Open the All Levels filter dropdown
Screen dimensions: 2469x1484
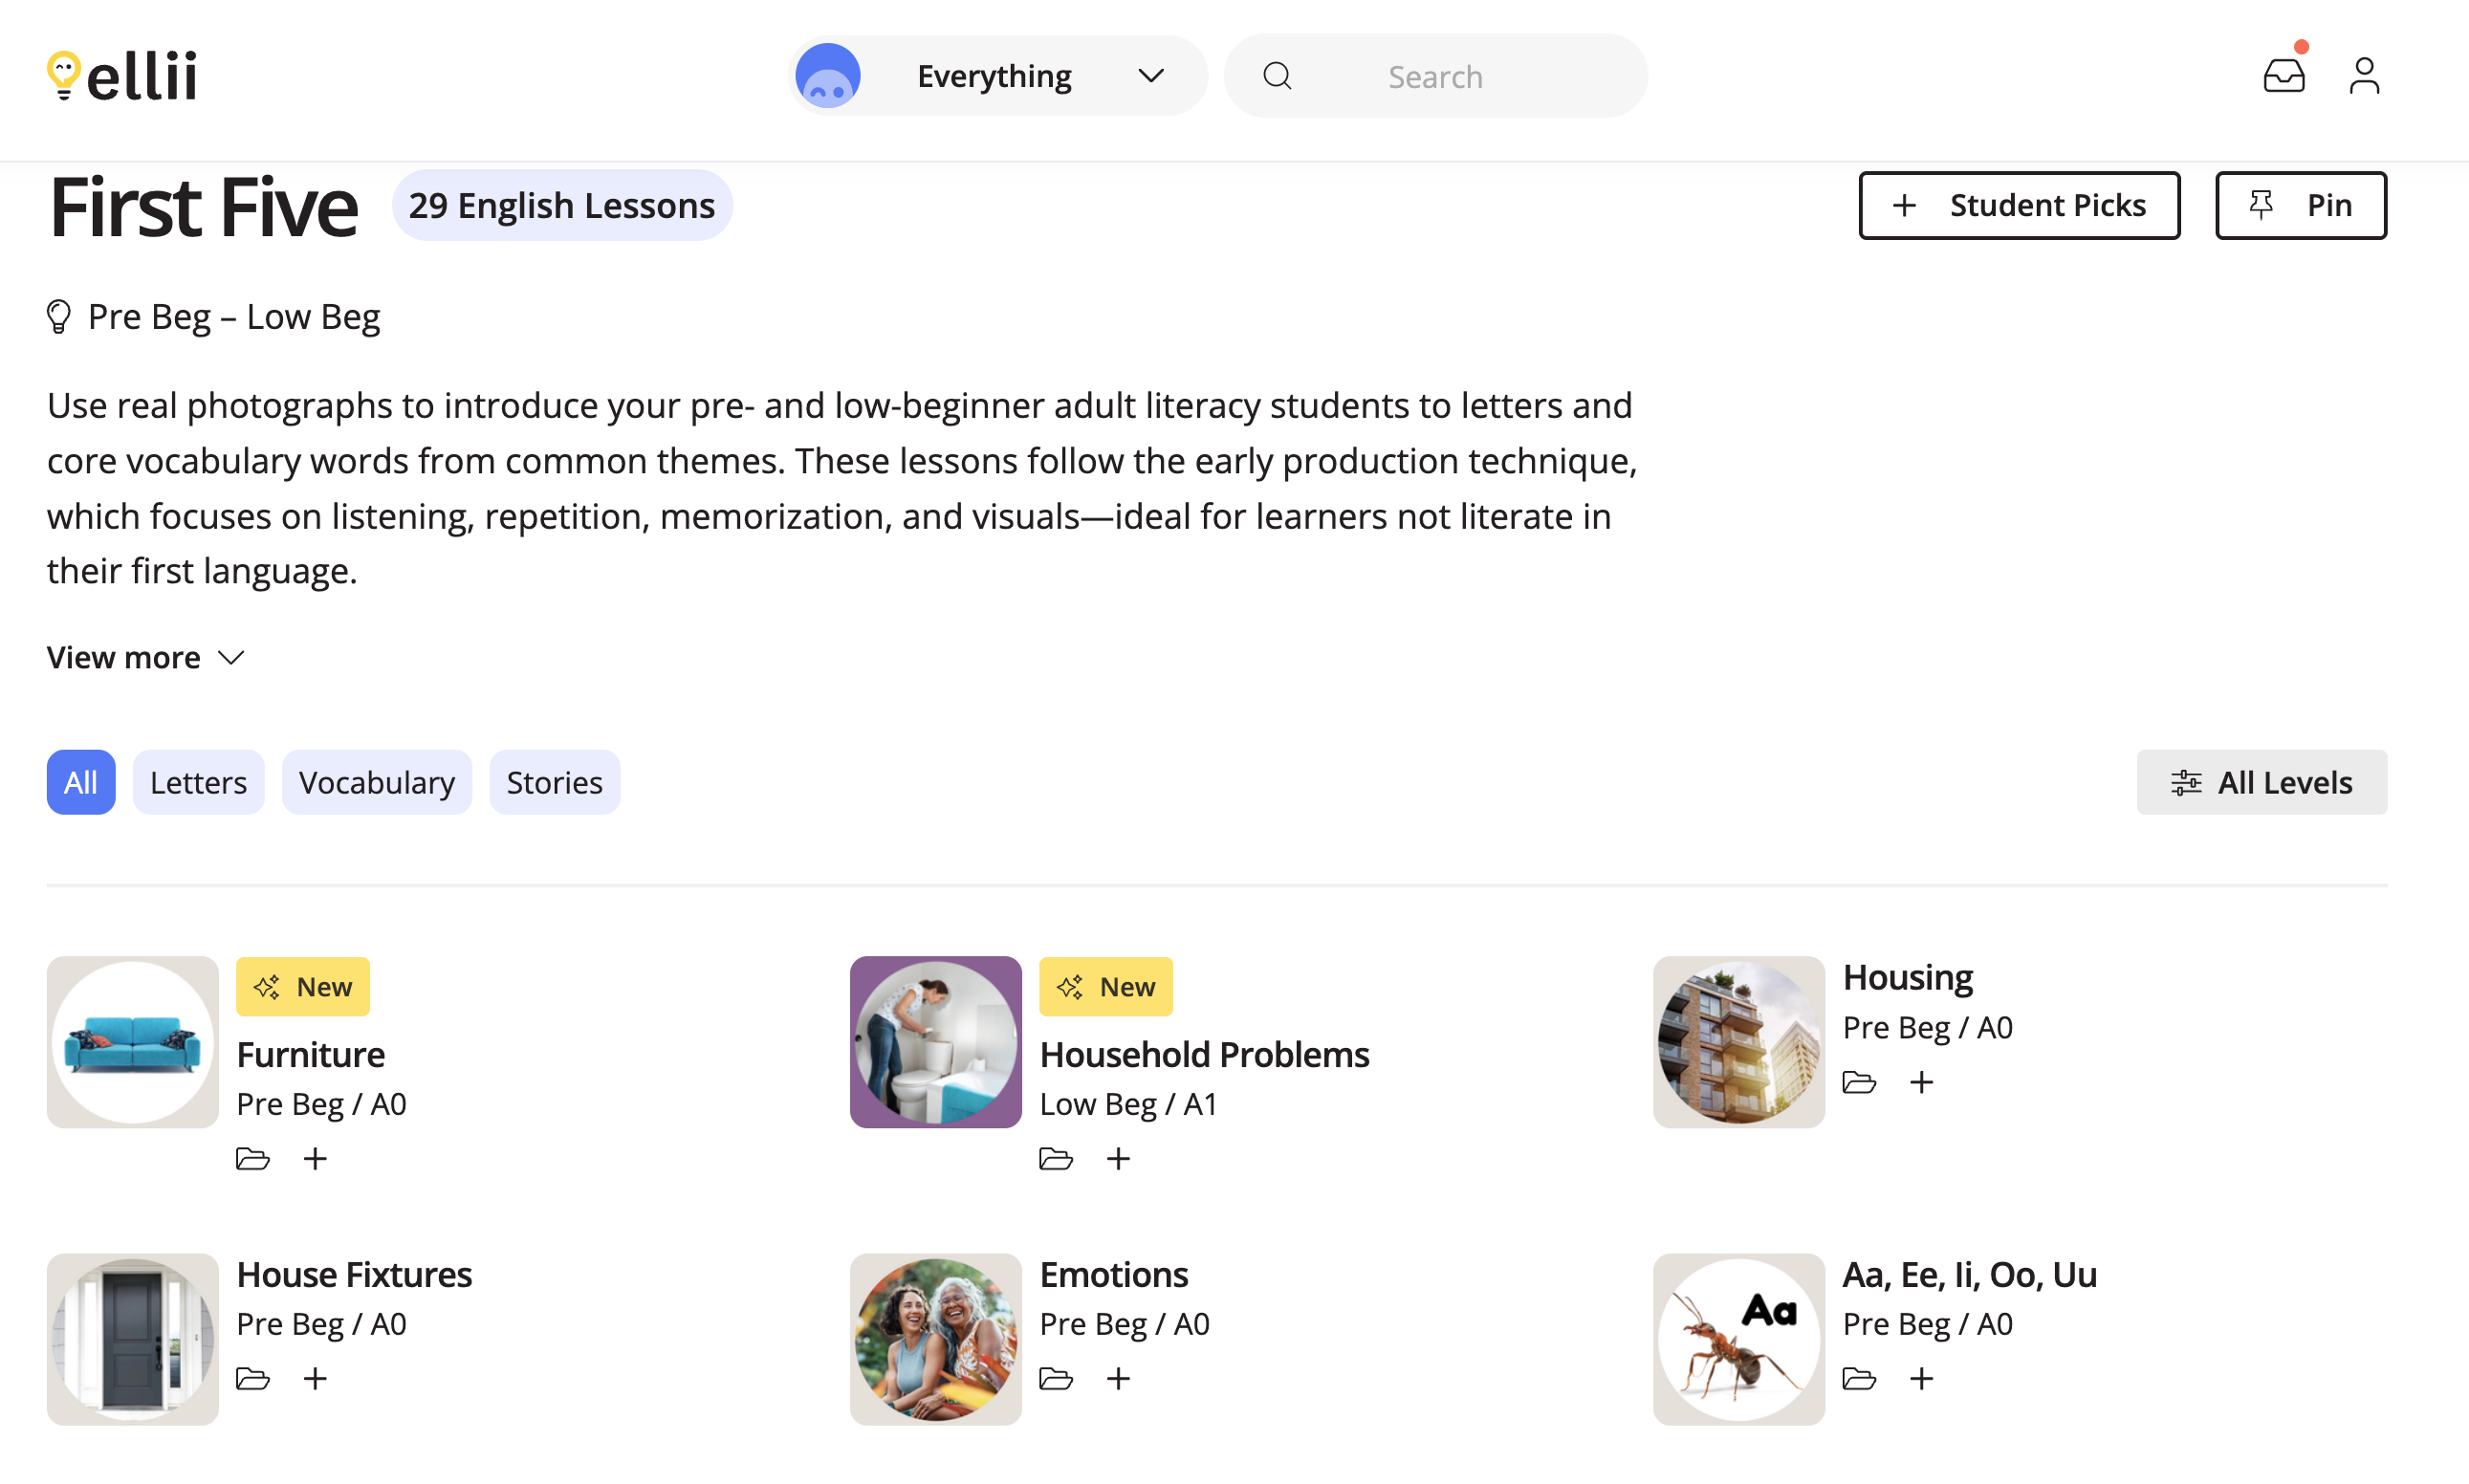(2261, 782)
